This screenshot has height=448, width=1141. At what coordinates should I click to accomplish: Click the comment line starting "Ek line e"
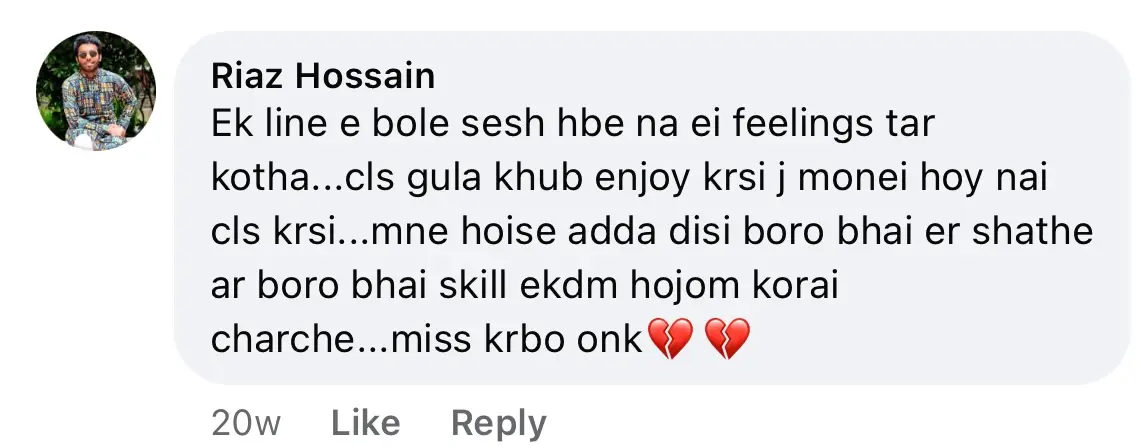pos(573,126)
